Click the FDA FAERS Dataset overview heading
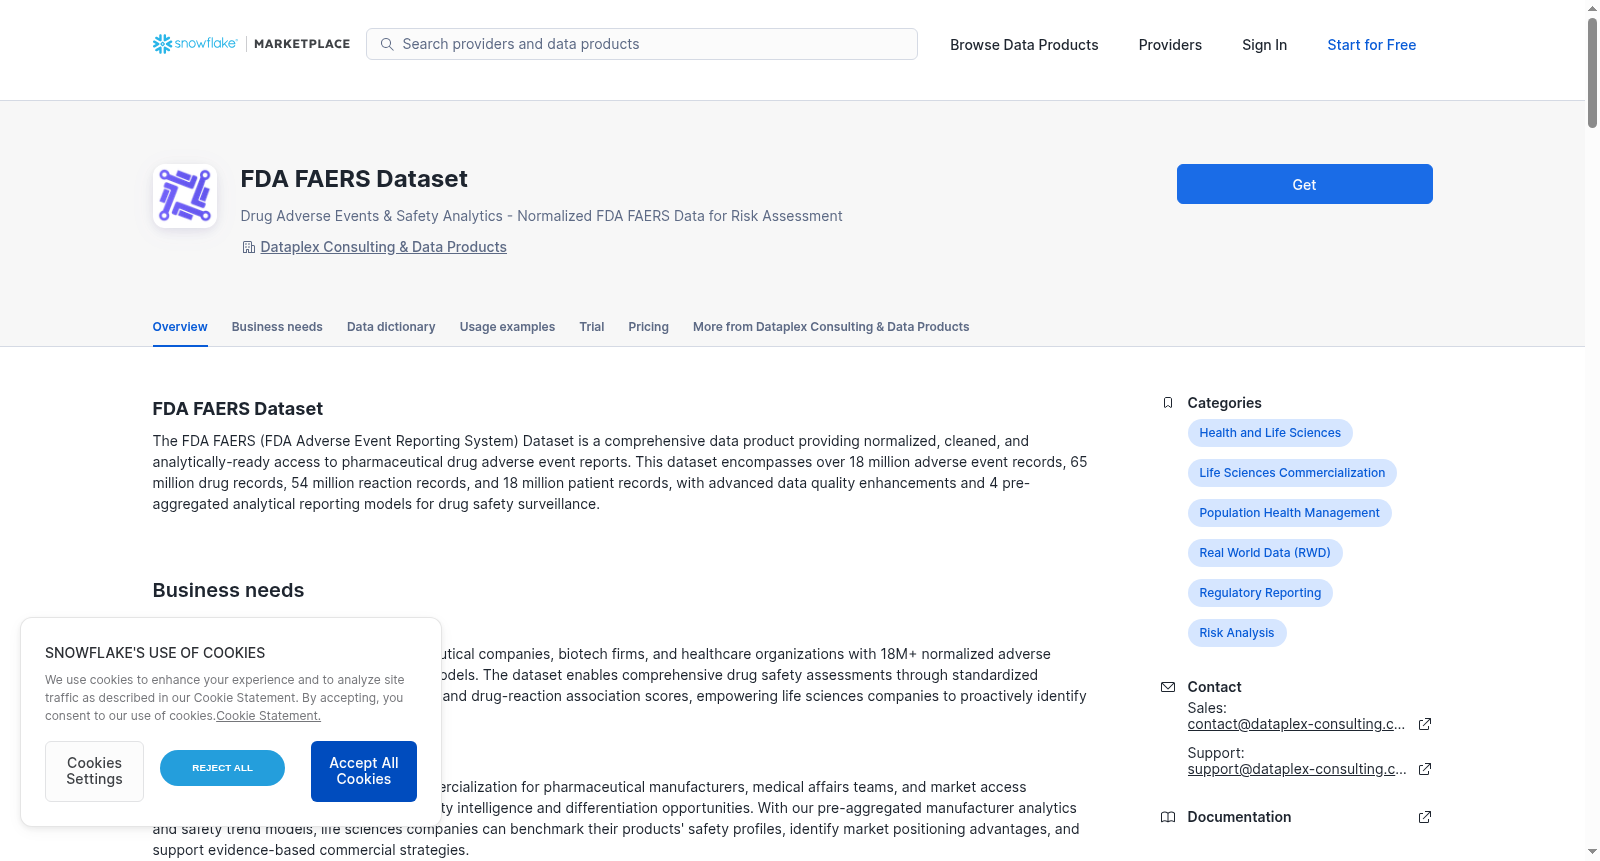Image resolution: width=1600 pixels, height=861 pixels. click(x=237, y=408)
